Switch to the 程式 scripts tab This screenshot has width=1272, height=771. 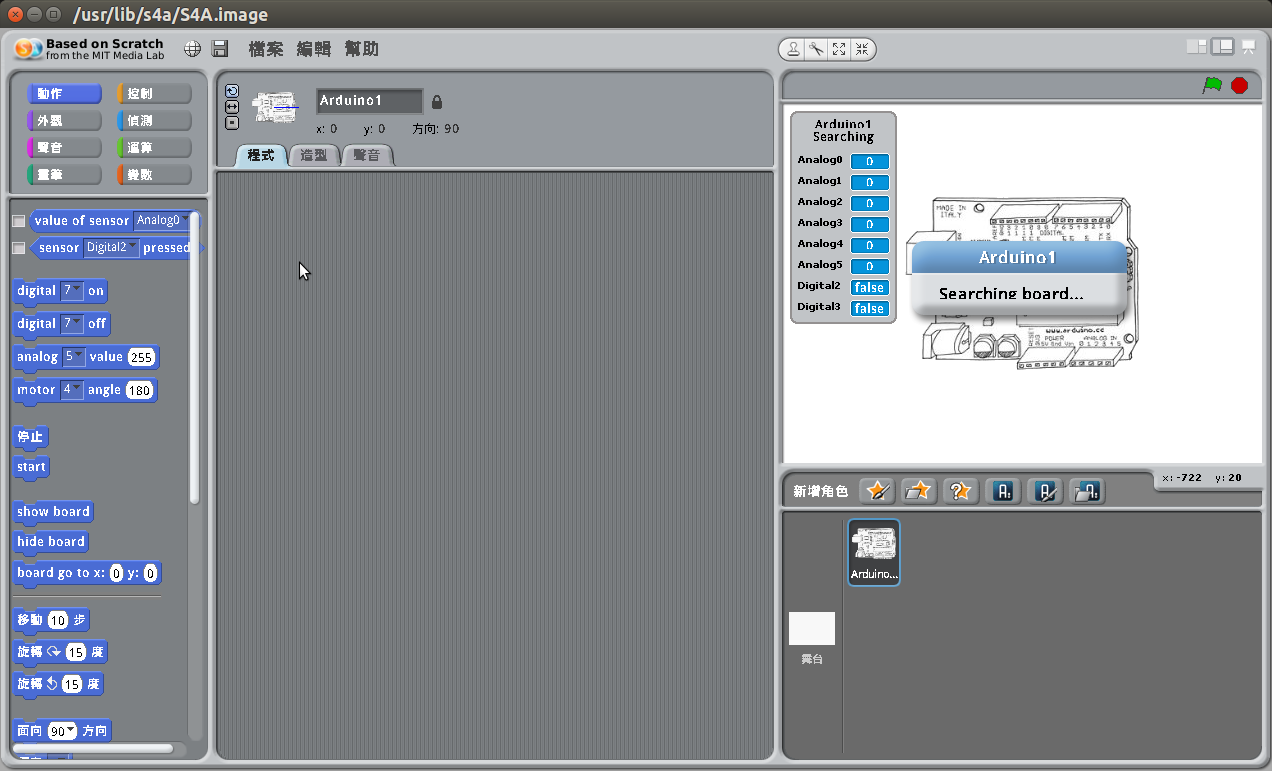point(261,155)
